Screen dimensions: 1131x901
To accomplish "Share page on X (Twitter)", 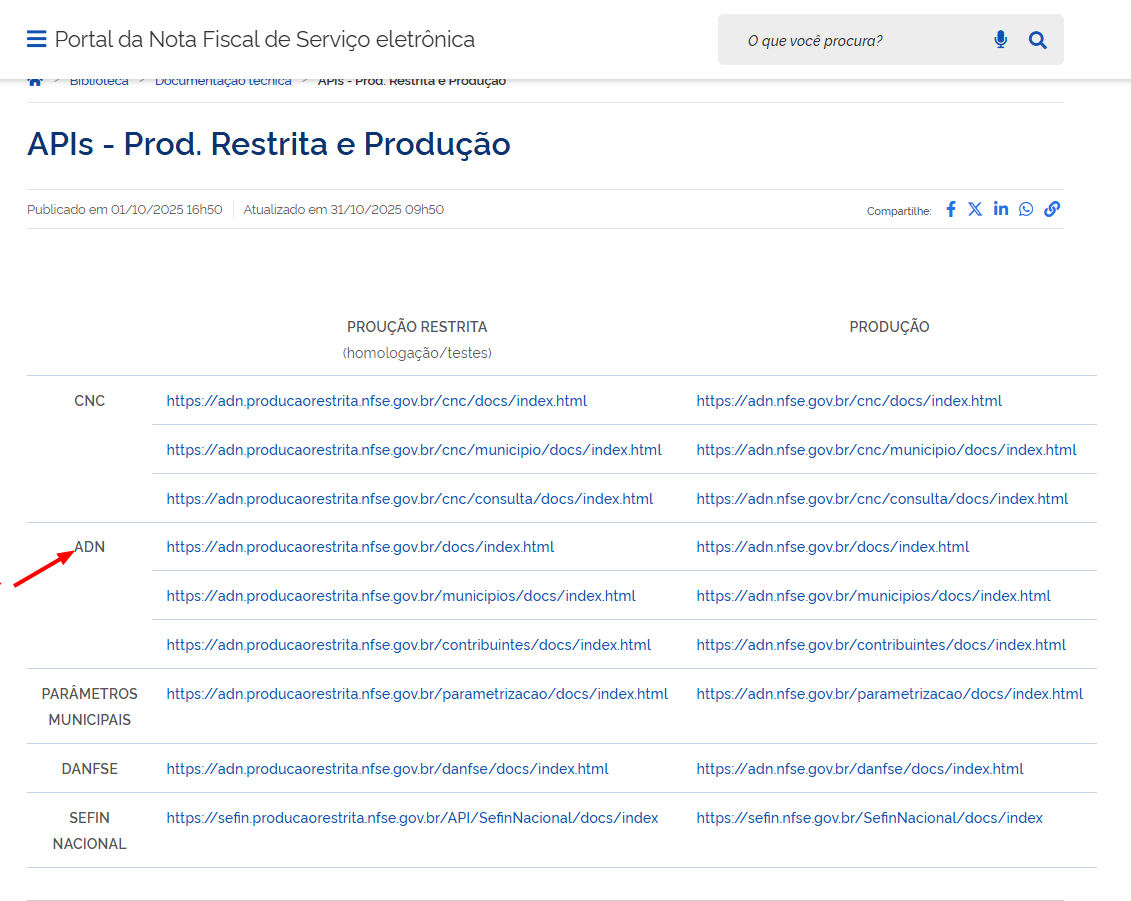I will pos(975,209).
